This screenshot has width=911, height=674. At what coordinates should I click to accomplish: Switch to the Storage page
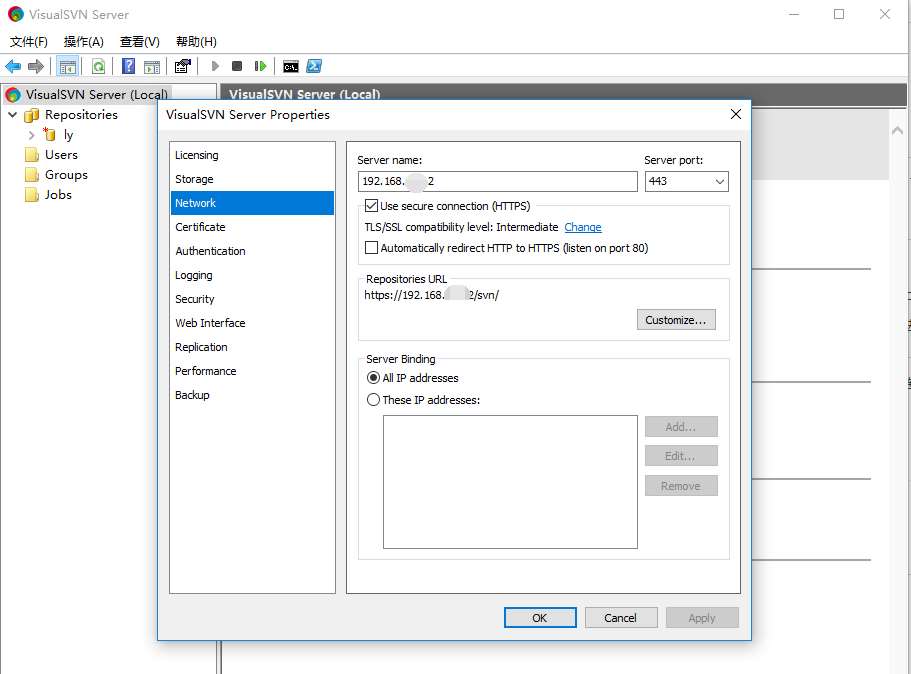click(252, 179)
